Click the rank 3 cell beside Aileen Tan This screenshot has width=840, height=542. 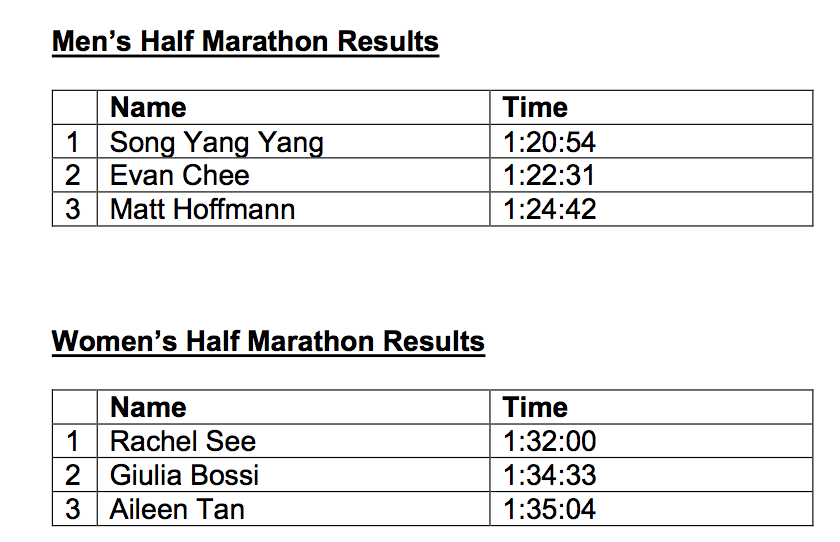73,509
